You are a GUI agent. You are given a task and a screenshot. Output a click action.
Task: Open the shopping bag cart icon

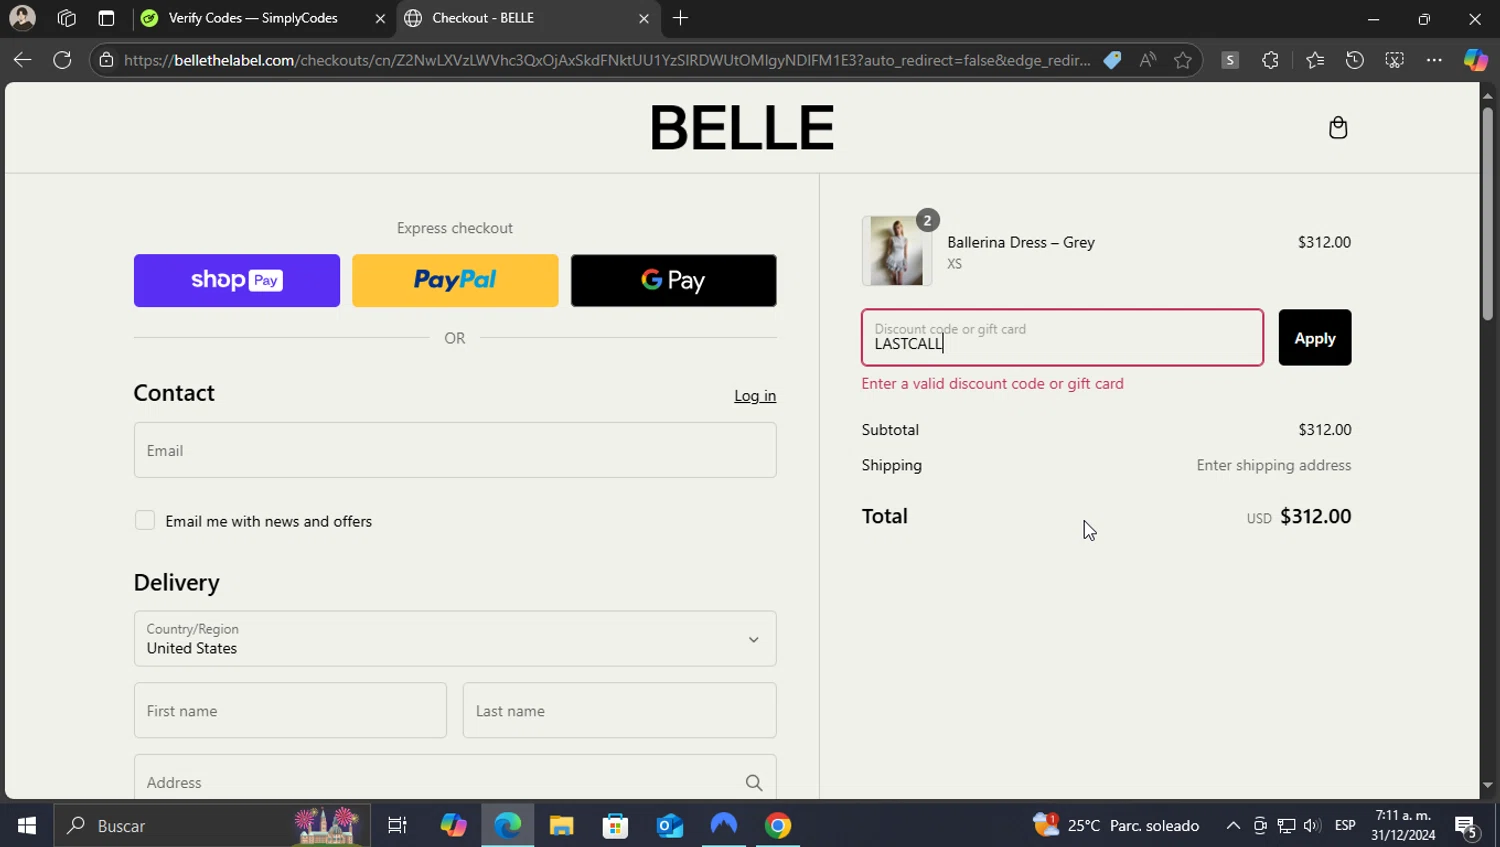[x=1338, y=127]
